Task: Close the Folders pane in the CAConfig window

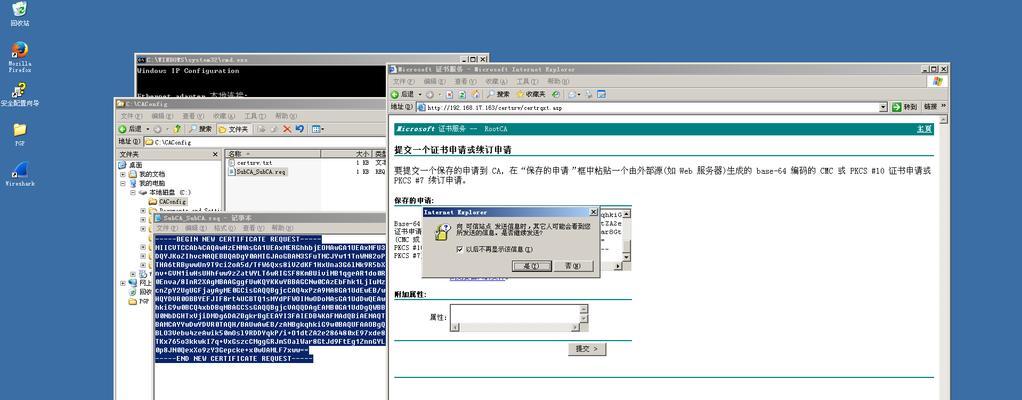Action: 215,154
